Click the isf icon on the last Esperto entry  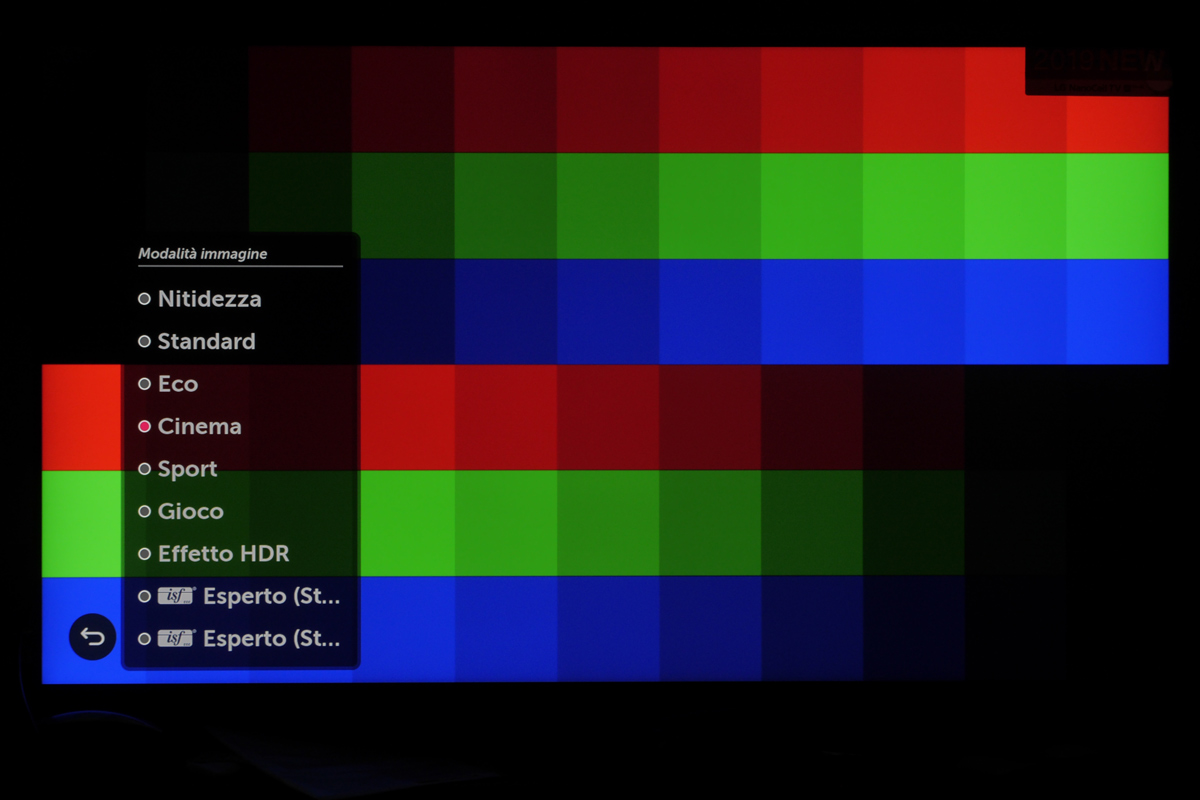point(176,639)
